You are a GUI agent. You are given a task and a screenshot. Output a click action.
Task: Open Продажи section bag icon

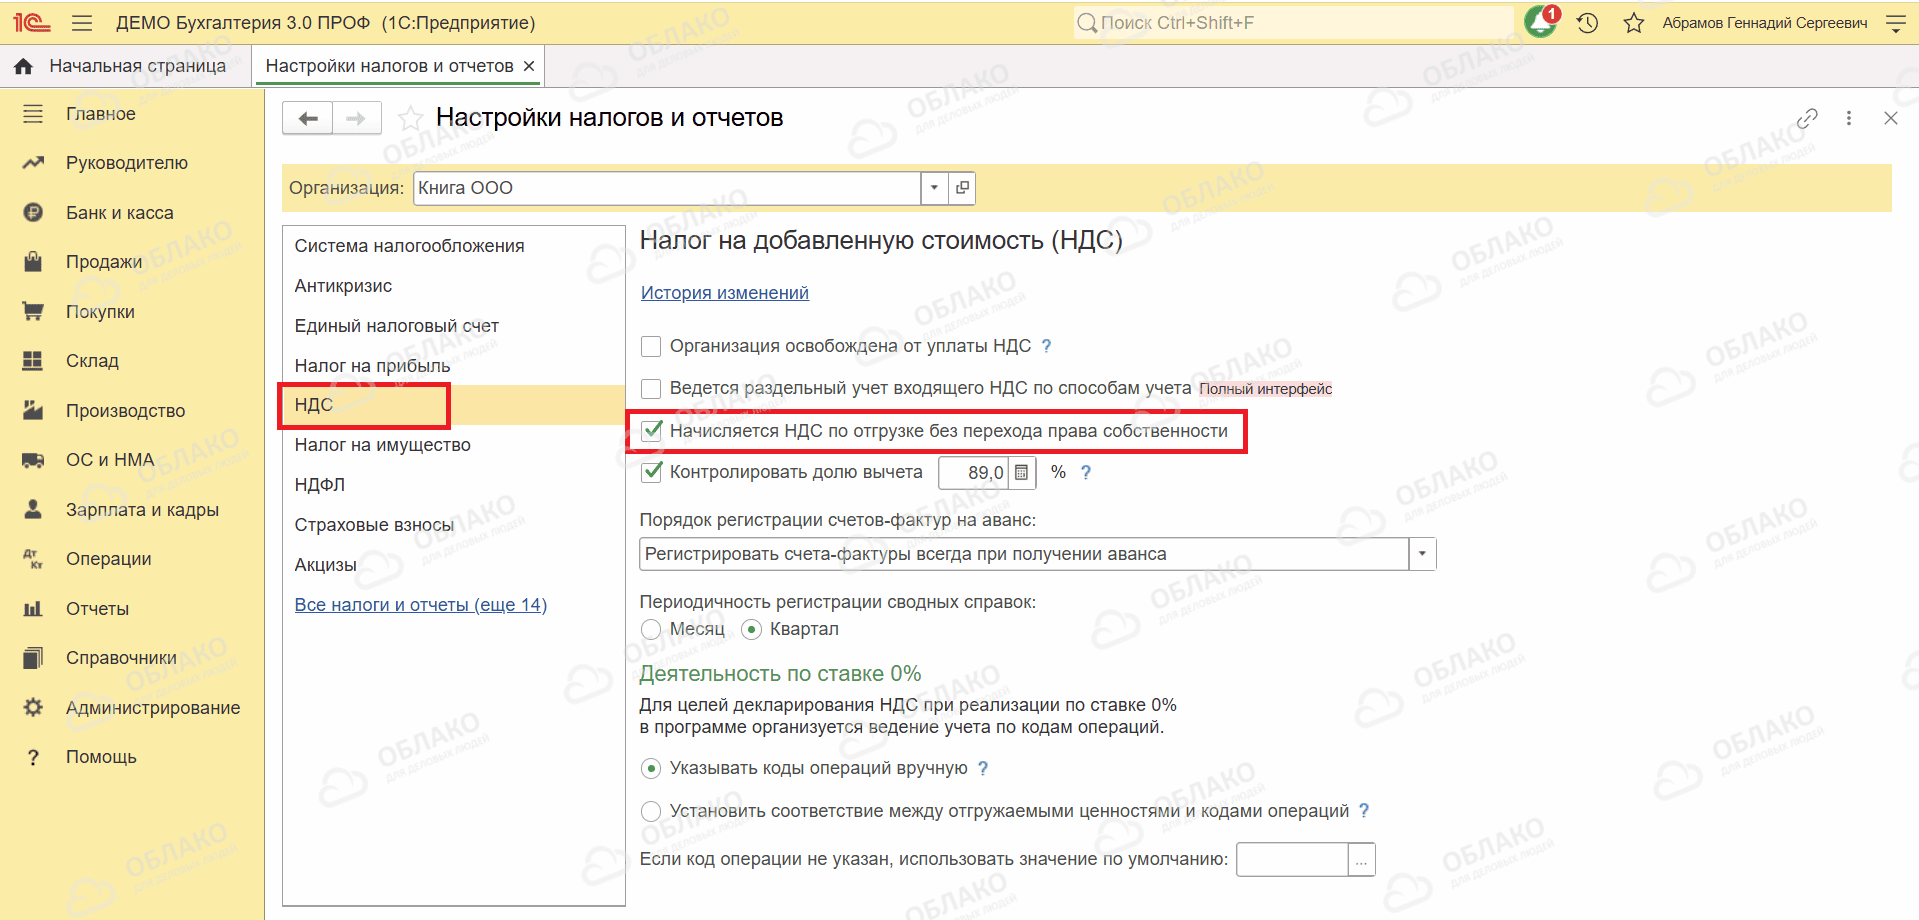(x=33, y=262)
